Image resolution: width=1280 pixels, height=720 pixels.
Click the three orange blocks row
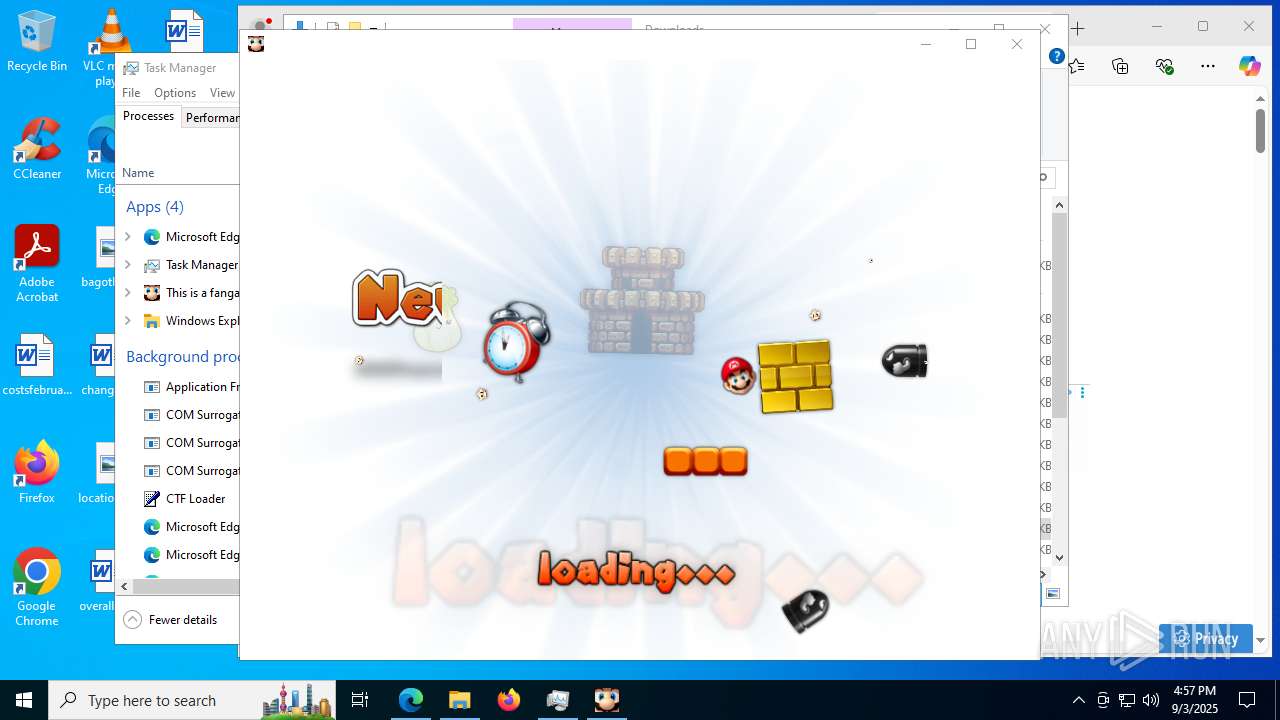coord(705,461)
